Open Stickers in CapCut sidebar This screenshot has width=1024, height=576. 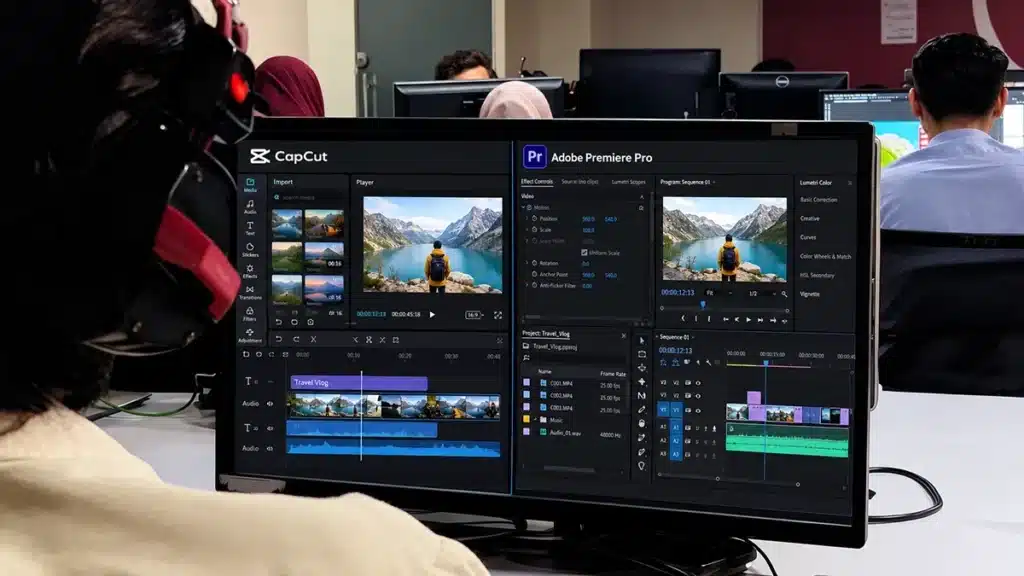pos(250,250)
